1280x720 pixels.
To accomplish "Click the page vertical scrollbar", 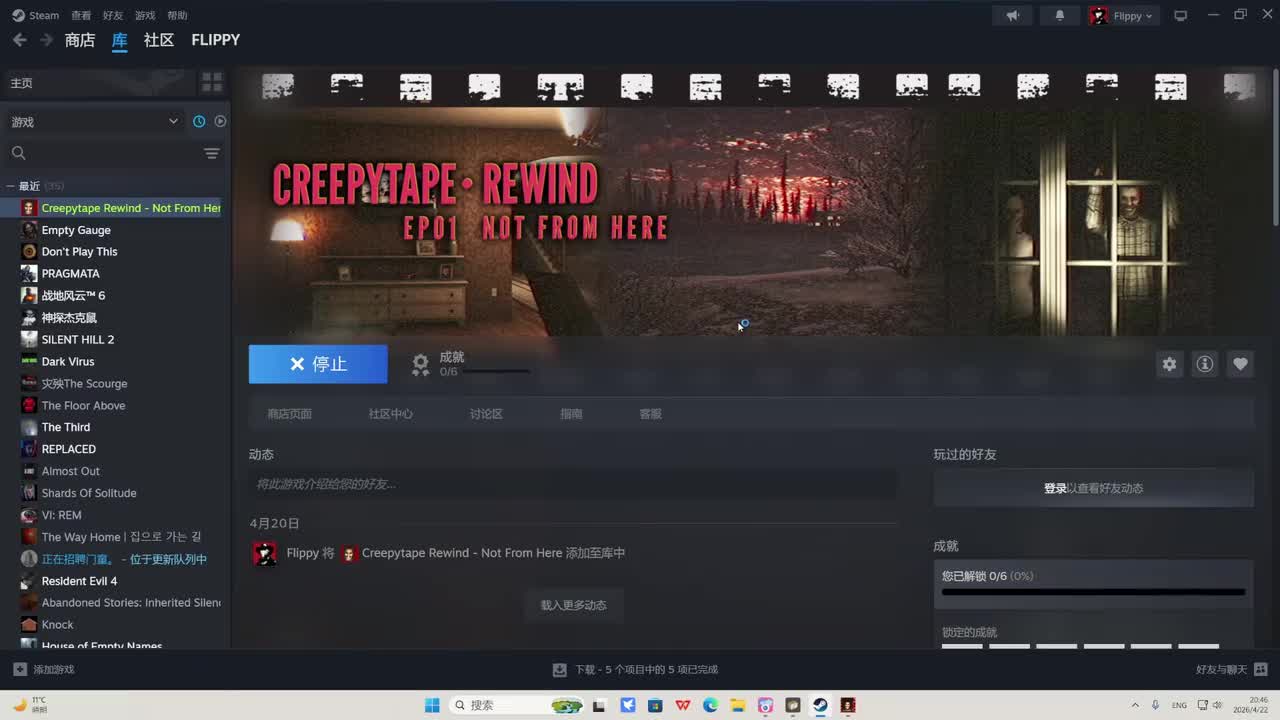I will [1275, 150].
